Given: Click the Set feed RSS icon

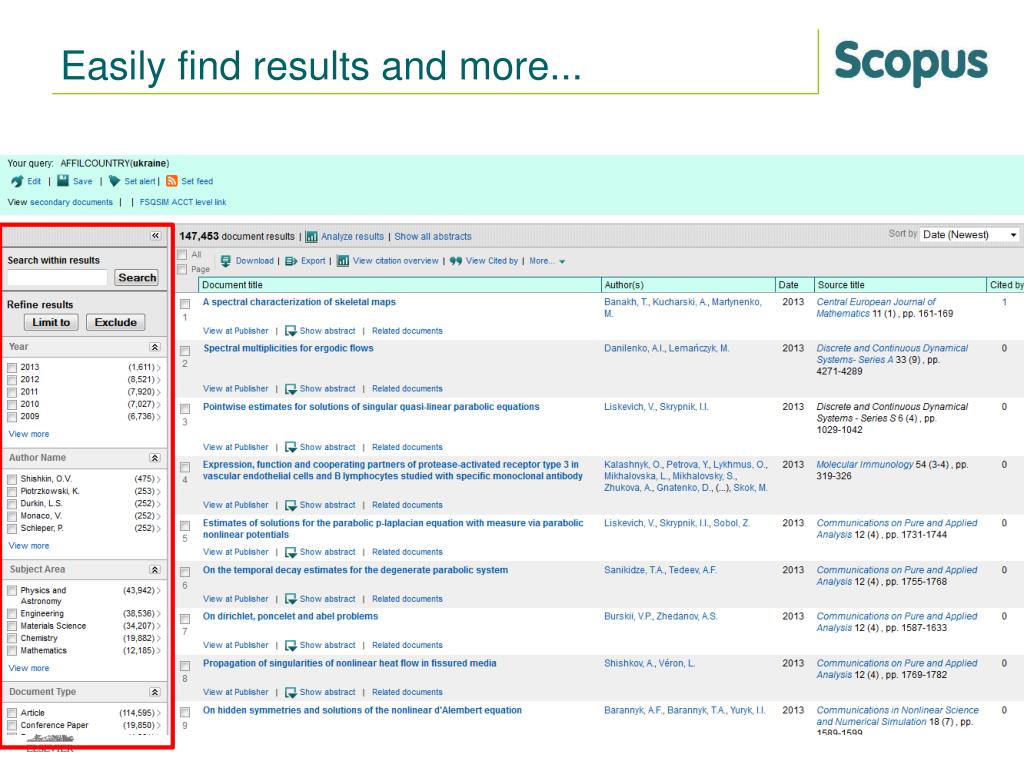Looking at the screenshot, I should (172, 181).
